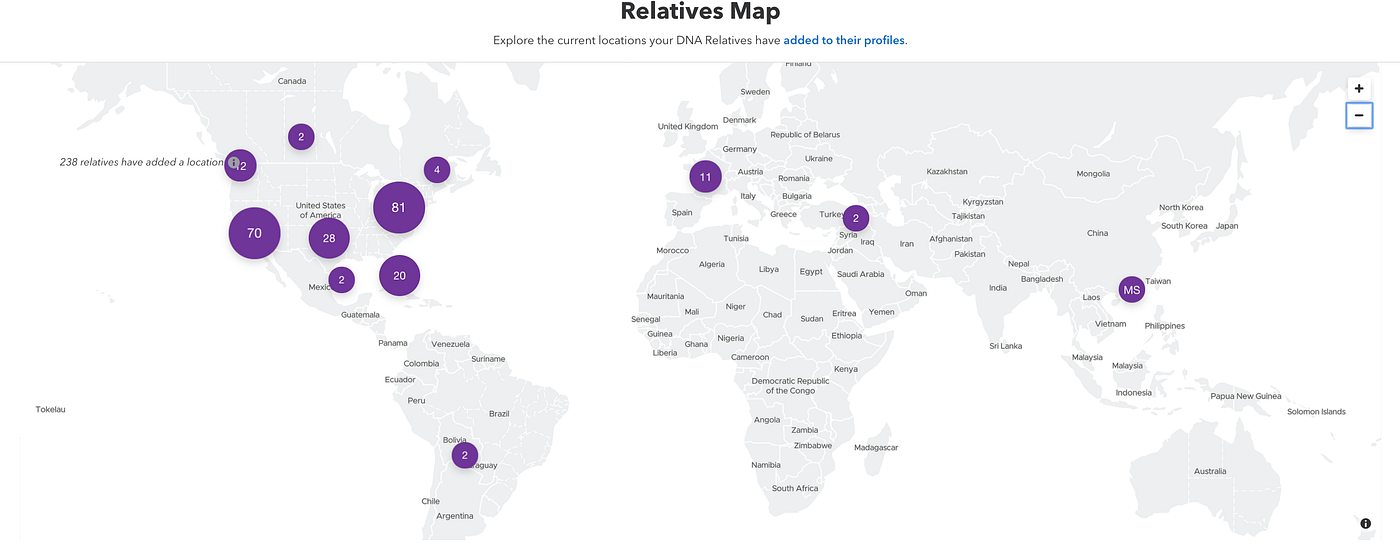This screenshot has height=553, width=1400.
Task: Open the 11 relatives cluster in Europe
Action: click(705, 177)
